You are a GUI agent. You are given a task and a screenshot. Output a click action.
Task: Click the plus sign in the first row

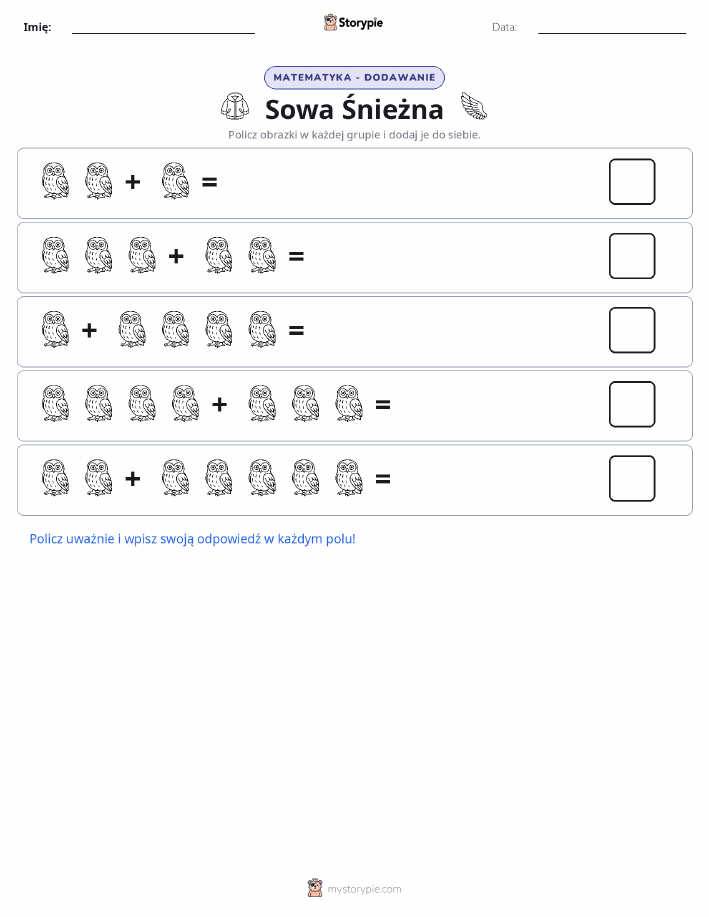[x=133, y=182]
